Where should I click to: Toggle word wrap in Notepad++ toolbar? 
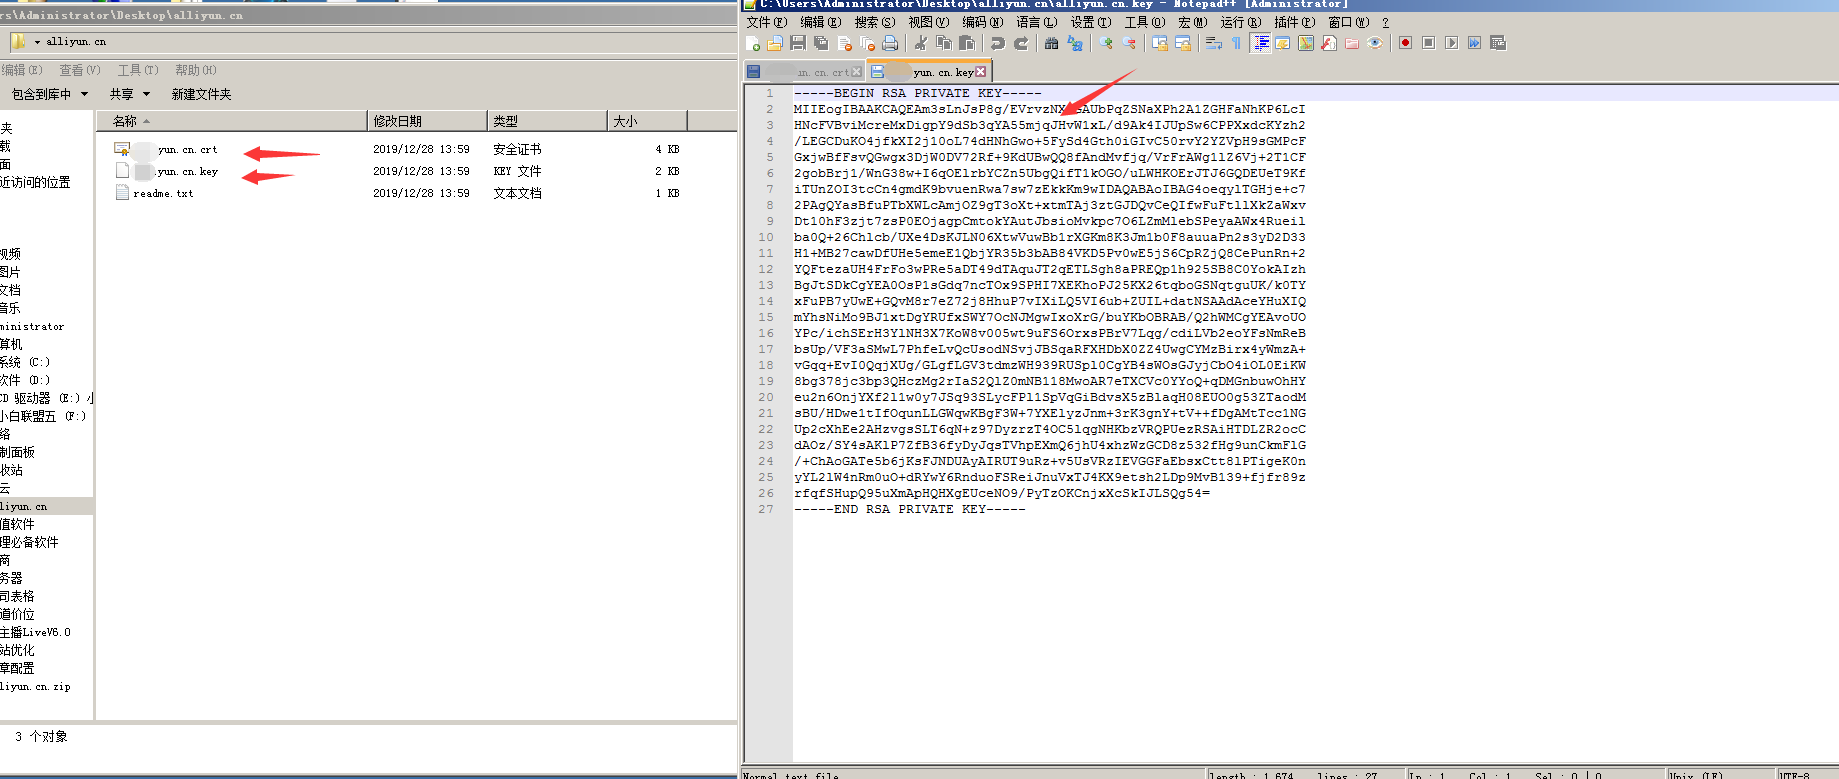click(x=1213, y=43)
